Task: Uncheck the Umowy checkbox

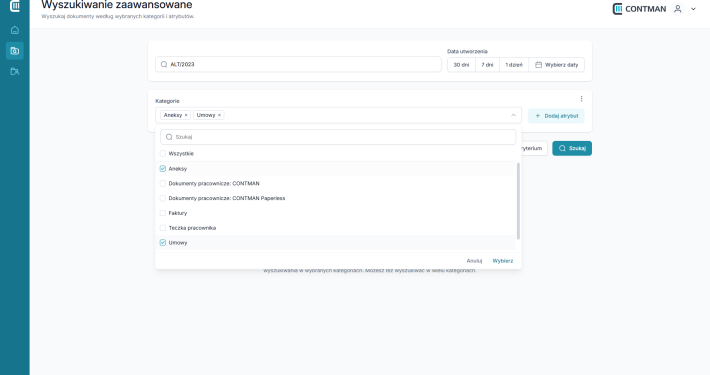Action: click(163, 243)
